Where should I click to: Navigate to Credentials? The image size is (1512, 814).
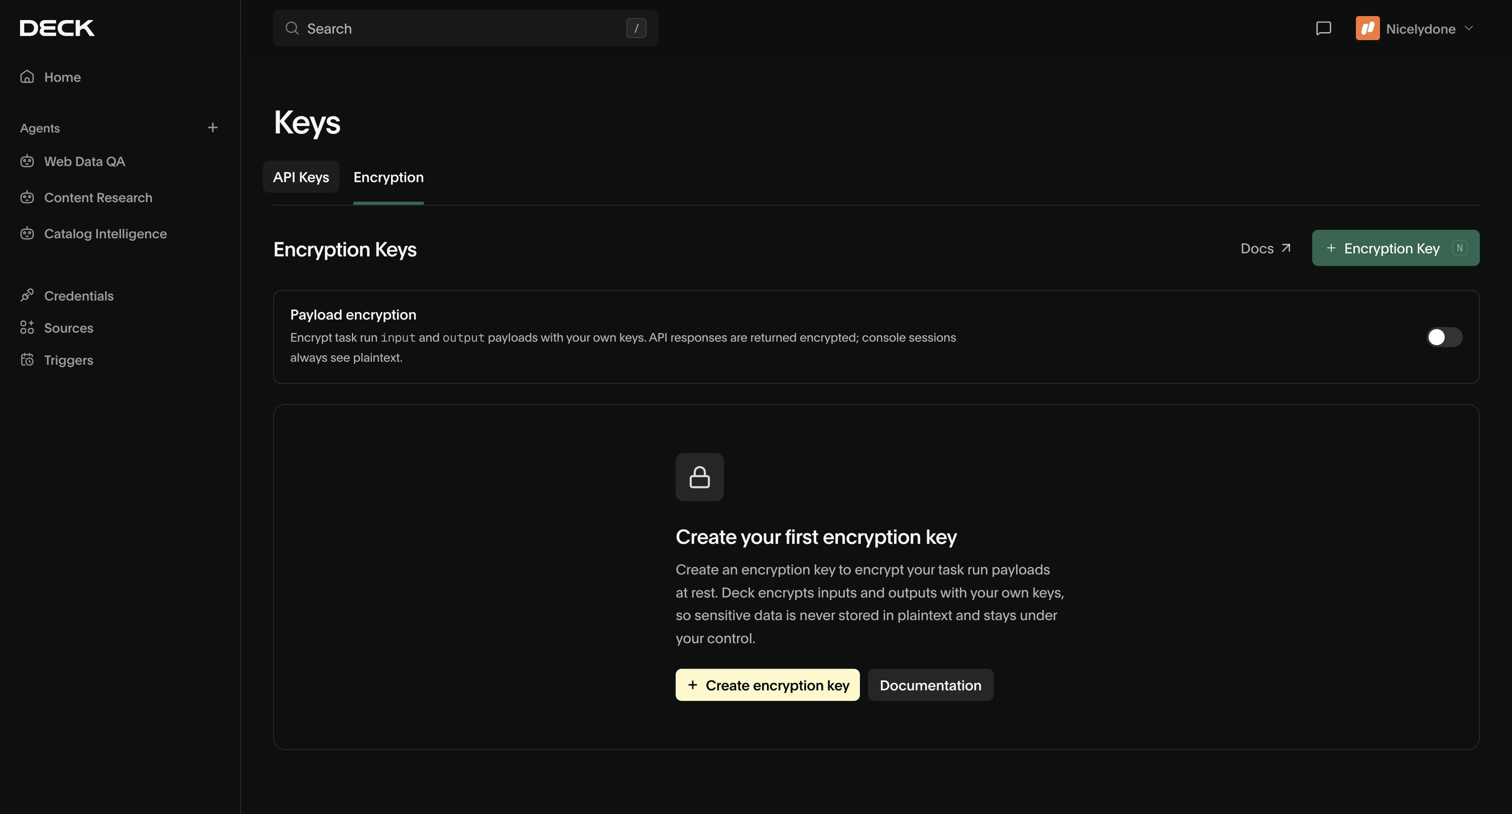coord(78,295)
